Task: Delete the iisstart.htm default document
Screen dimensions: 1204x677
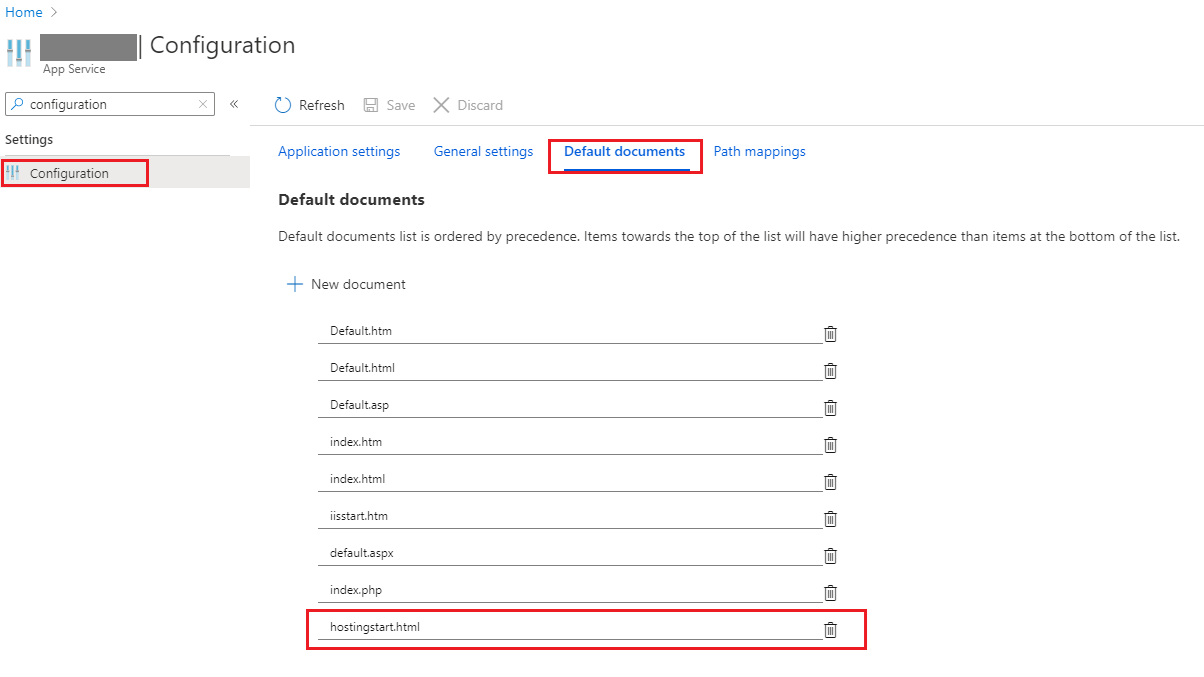Action: (x=830, y=519)
